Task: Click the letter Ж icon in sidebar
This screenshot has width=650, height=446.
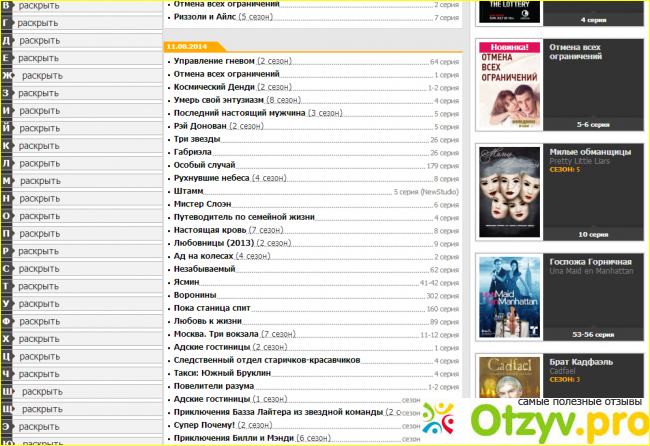Action: click(x=8, y=76)
